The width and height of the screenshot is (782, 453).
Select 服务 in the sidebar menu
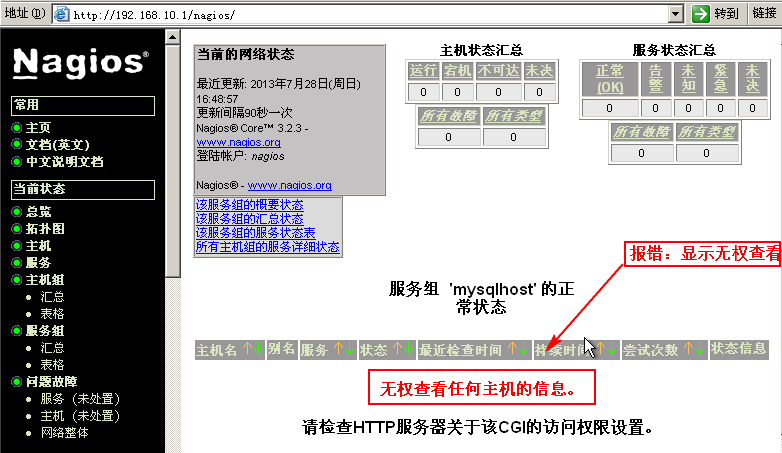pyautogui.click(x=38, y=262)
